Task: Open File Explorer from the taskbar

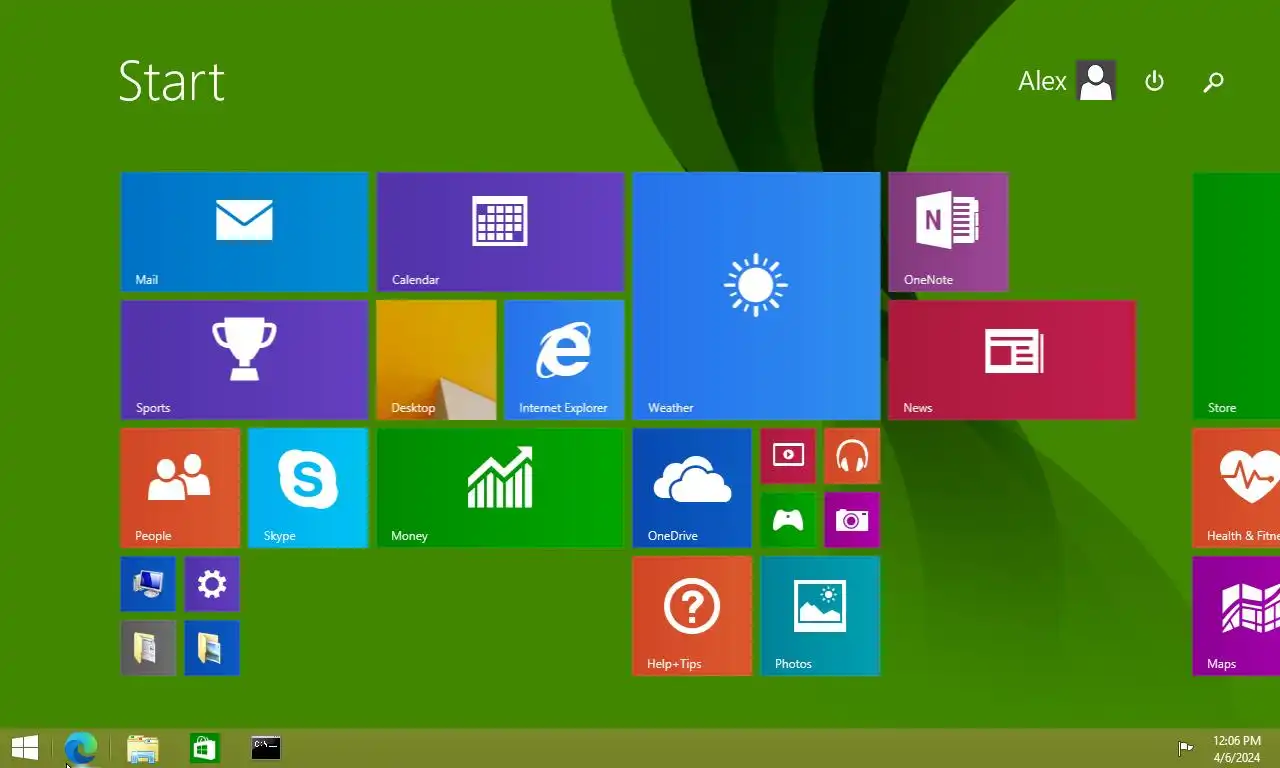Action: coord(143,749)
